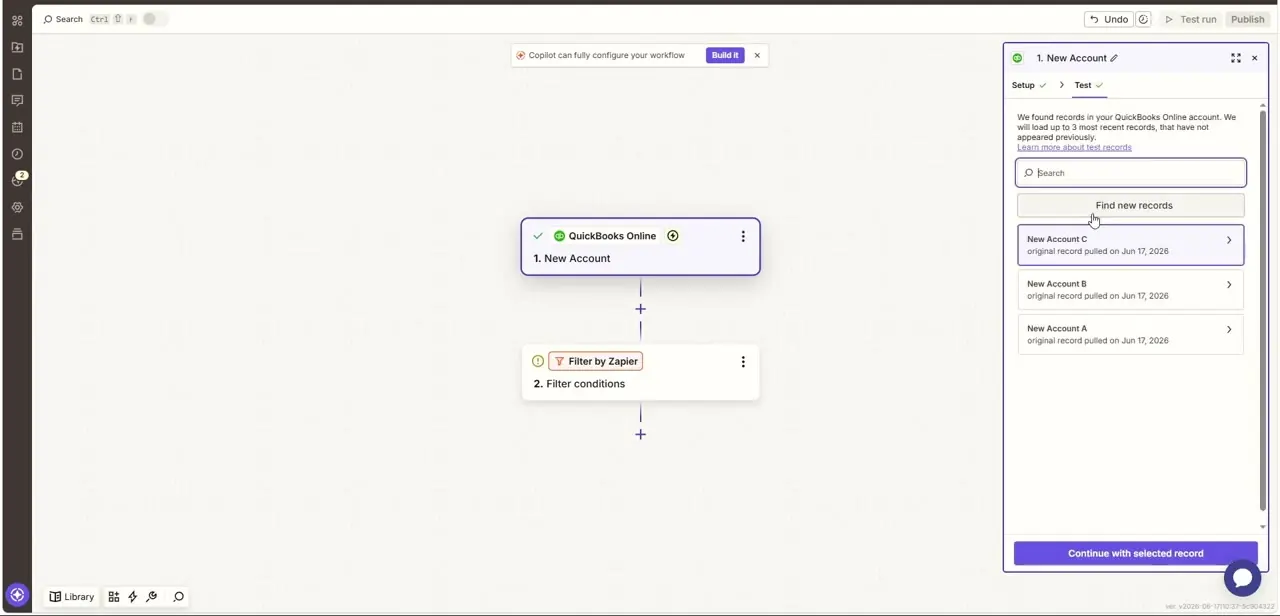Click Continue with selected record
1280x616 pixels.
tap(1135, 553)
